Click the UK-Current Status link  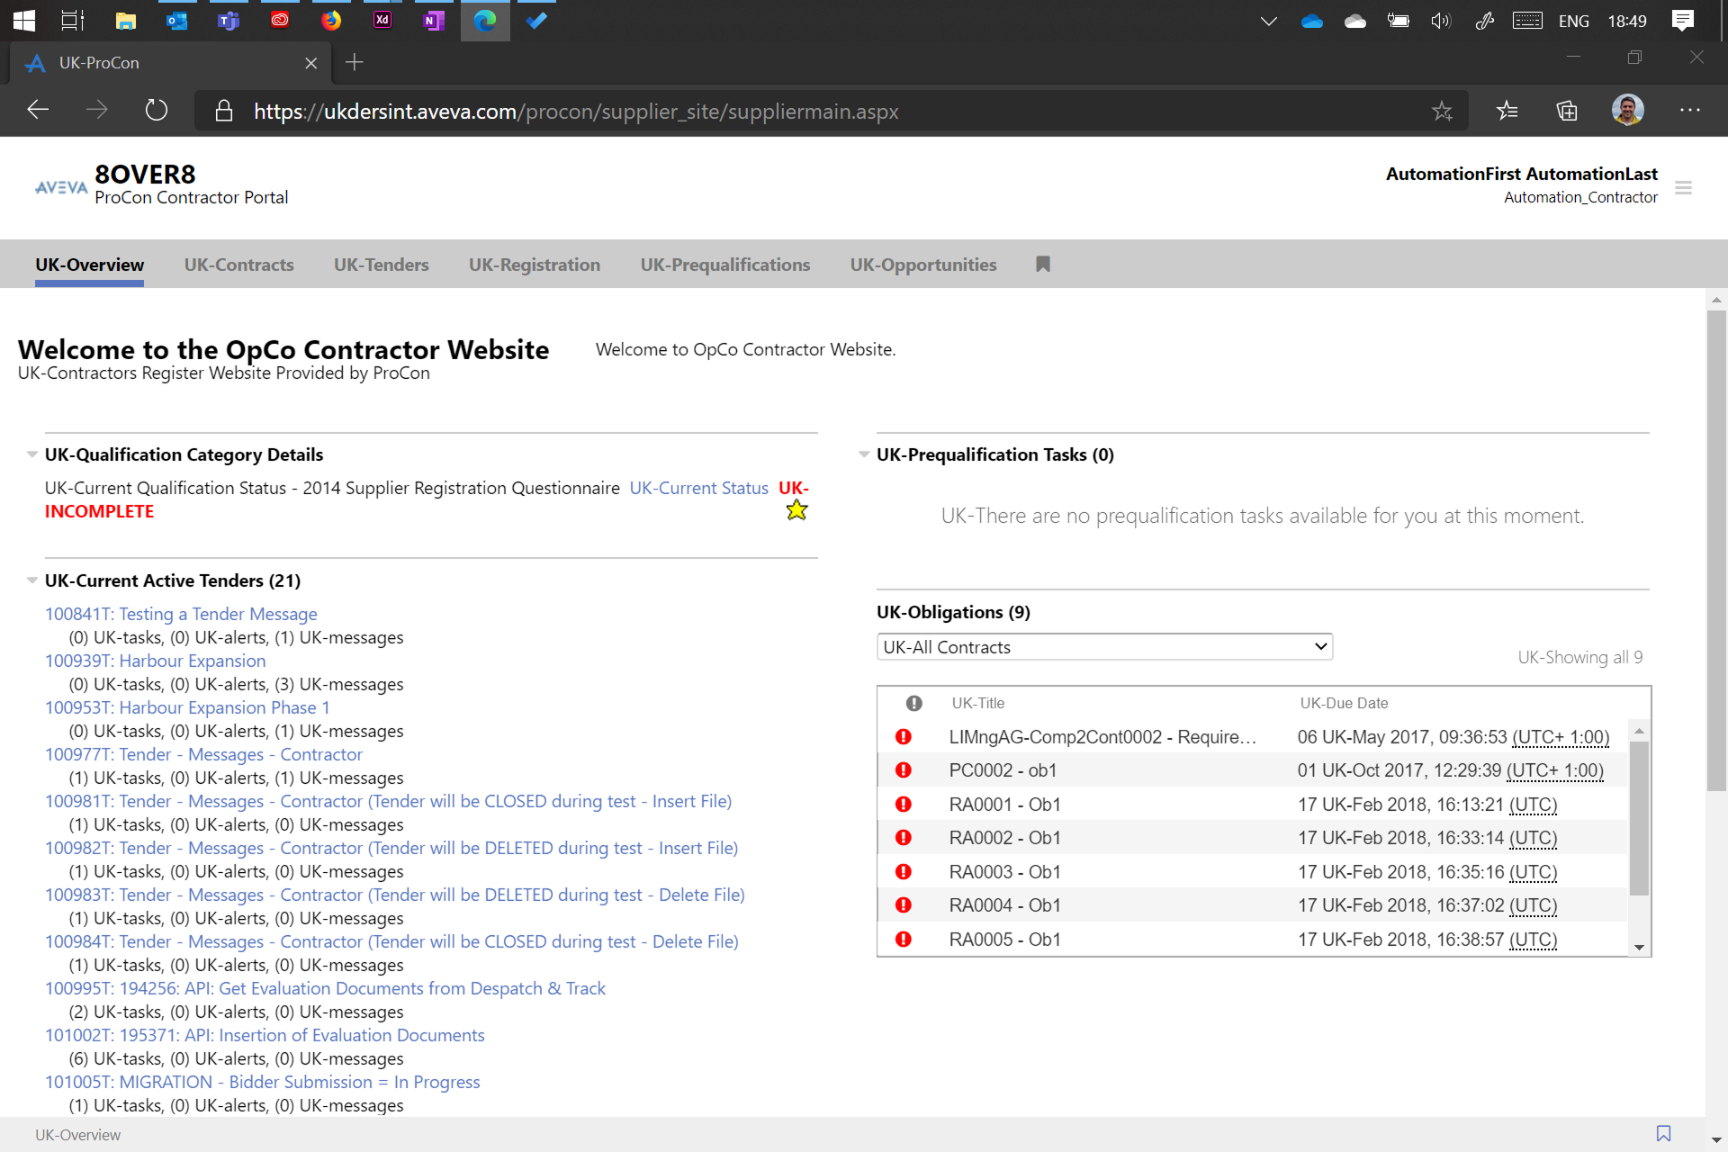698,488
